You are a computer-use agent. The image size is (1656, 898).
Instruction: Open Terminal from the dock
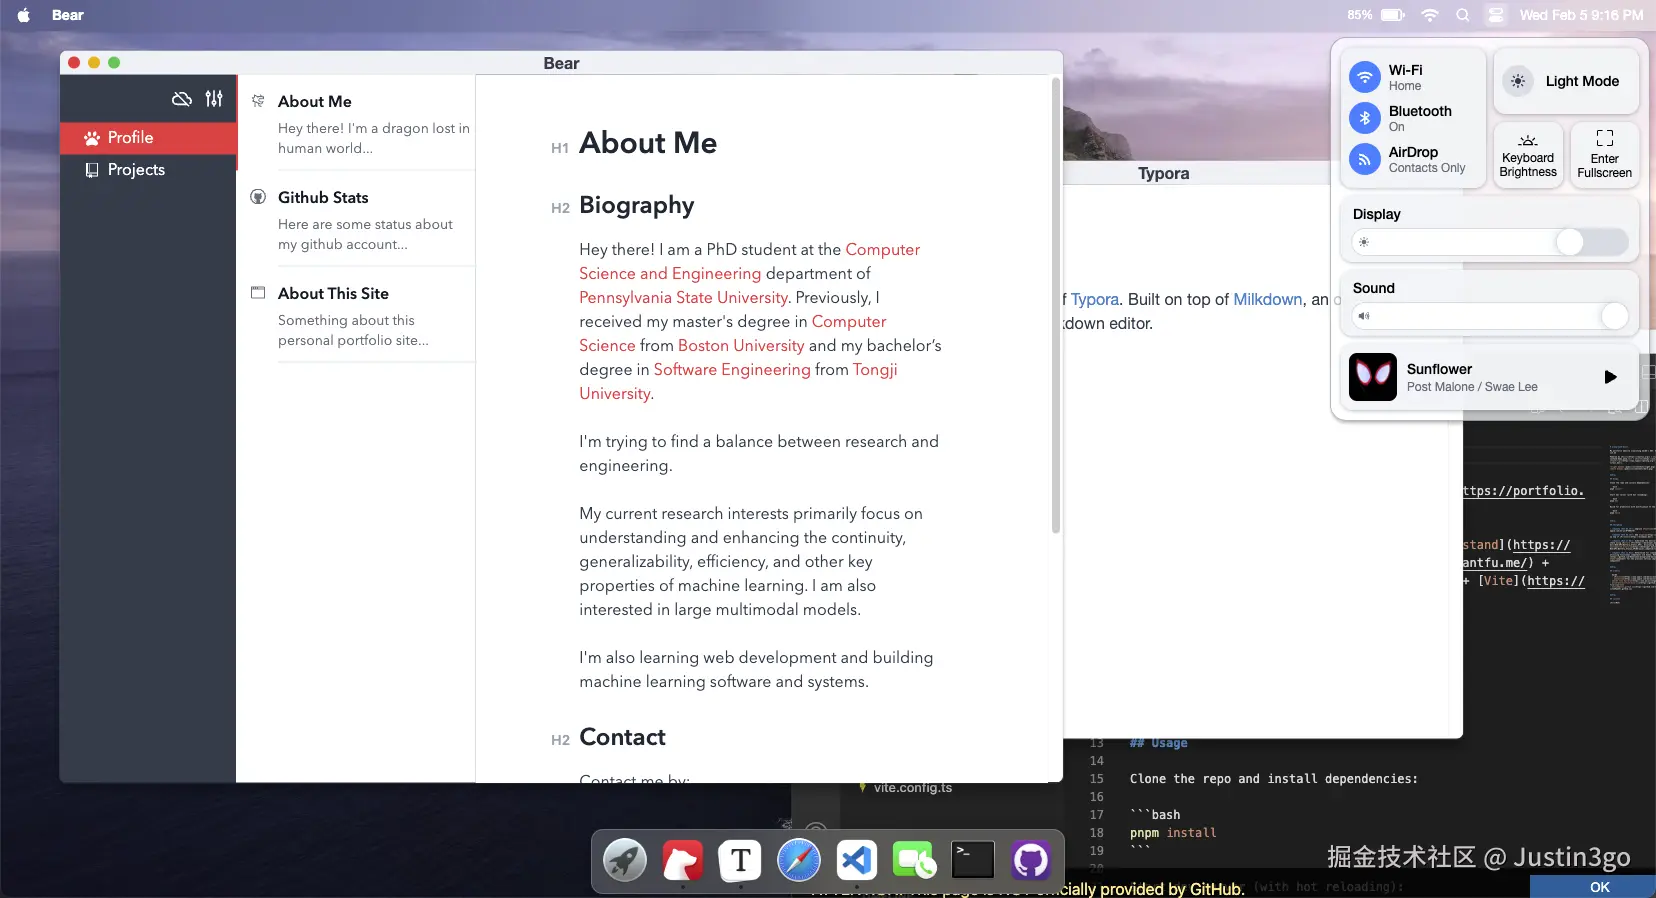973,860
